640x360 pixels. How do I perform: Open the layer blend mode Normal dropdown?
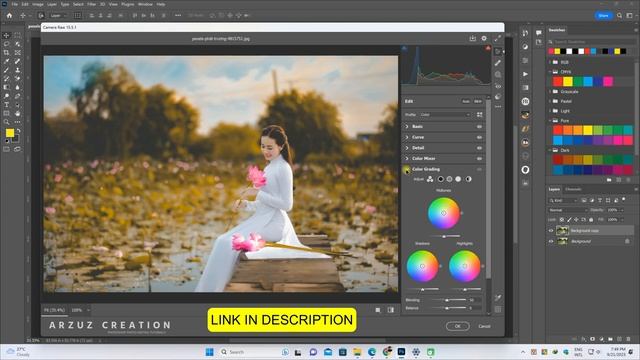point(568,210)
